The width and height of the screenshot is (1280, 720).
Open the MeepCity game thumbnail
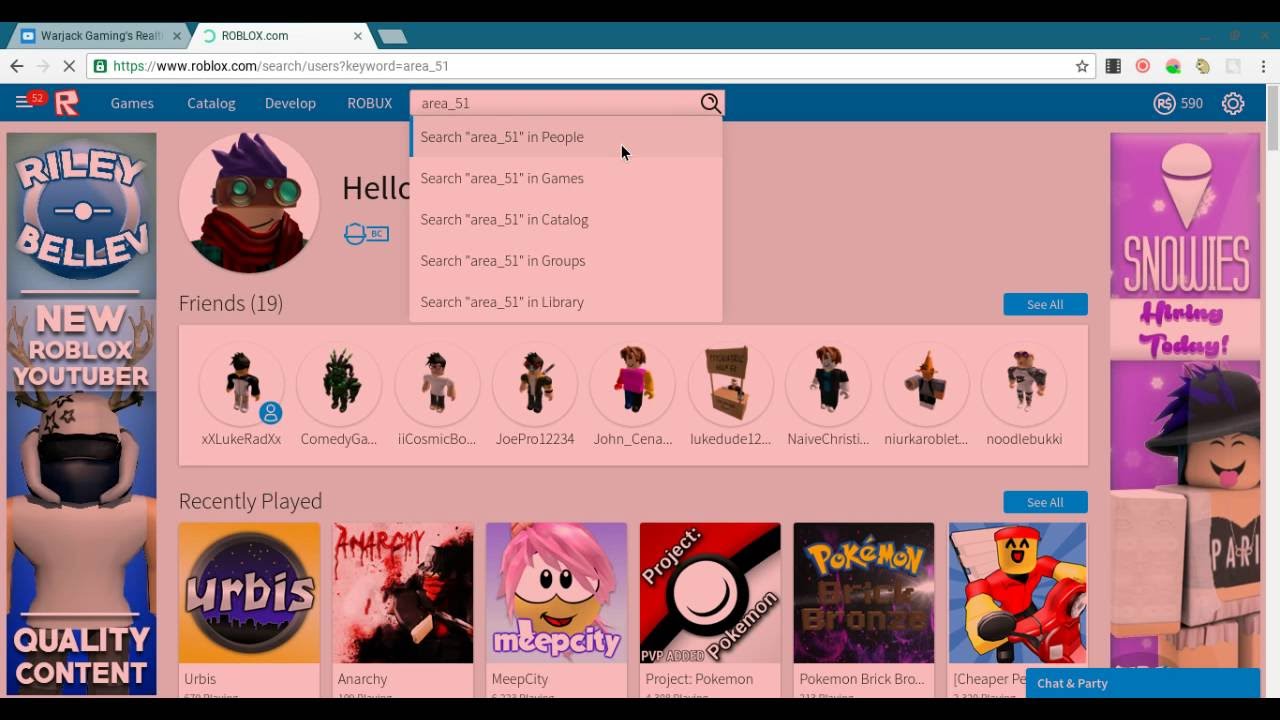[x=557, y=593]
